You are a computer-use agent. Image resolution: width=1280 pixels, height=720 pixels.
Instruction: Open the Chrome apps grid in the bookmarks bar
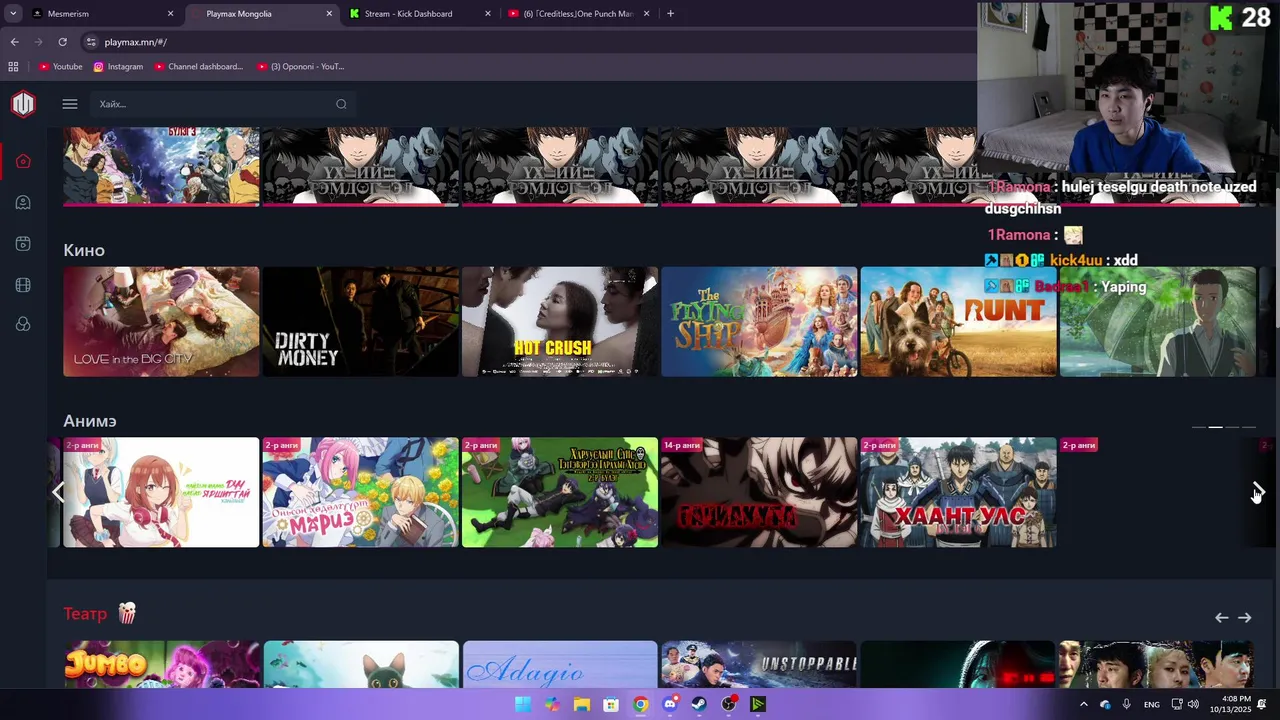pos(13,67)
